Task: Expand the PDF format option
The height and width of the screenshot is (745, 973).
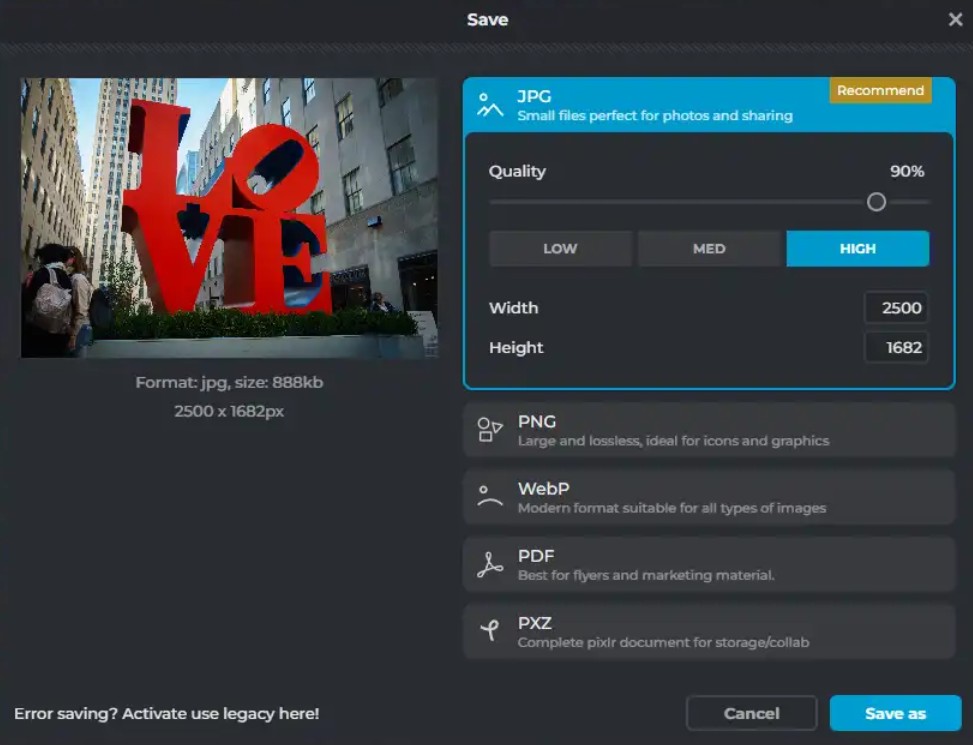Action: point(709,564)
